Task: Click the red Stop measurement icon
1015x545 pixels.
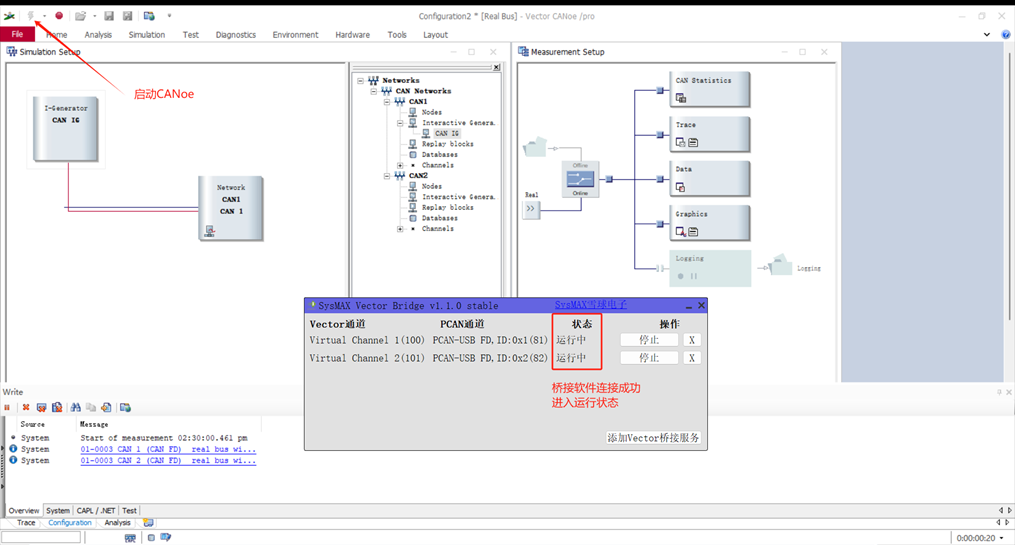Action: (59, 16)
